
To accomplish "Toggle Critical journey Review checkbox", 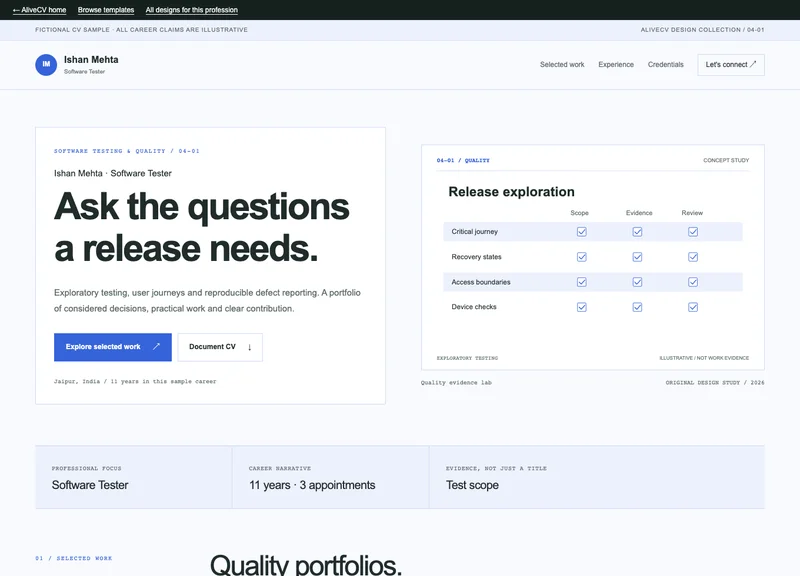I will click(x=693, y=232).
